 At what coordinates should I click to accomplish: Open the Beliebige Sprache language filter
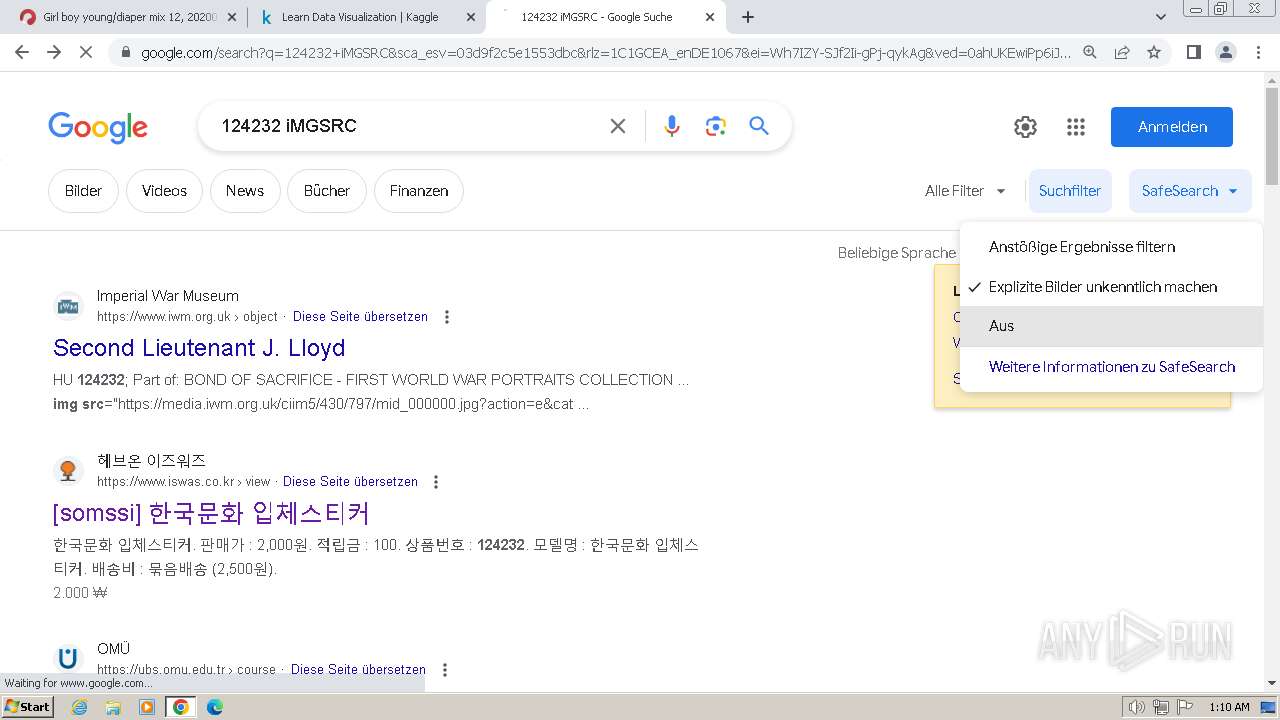pyautogui.click(x=896, y=253)
